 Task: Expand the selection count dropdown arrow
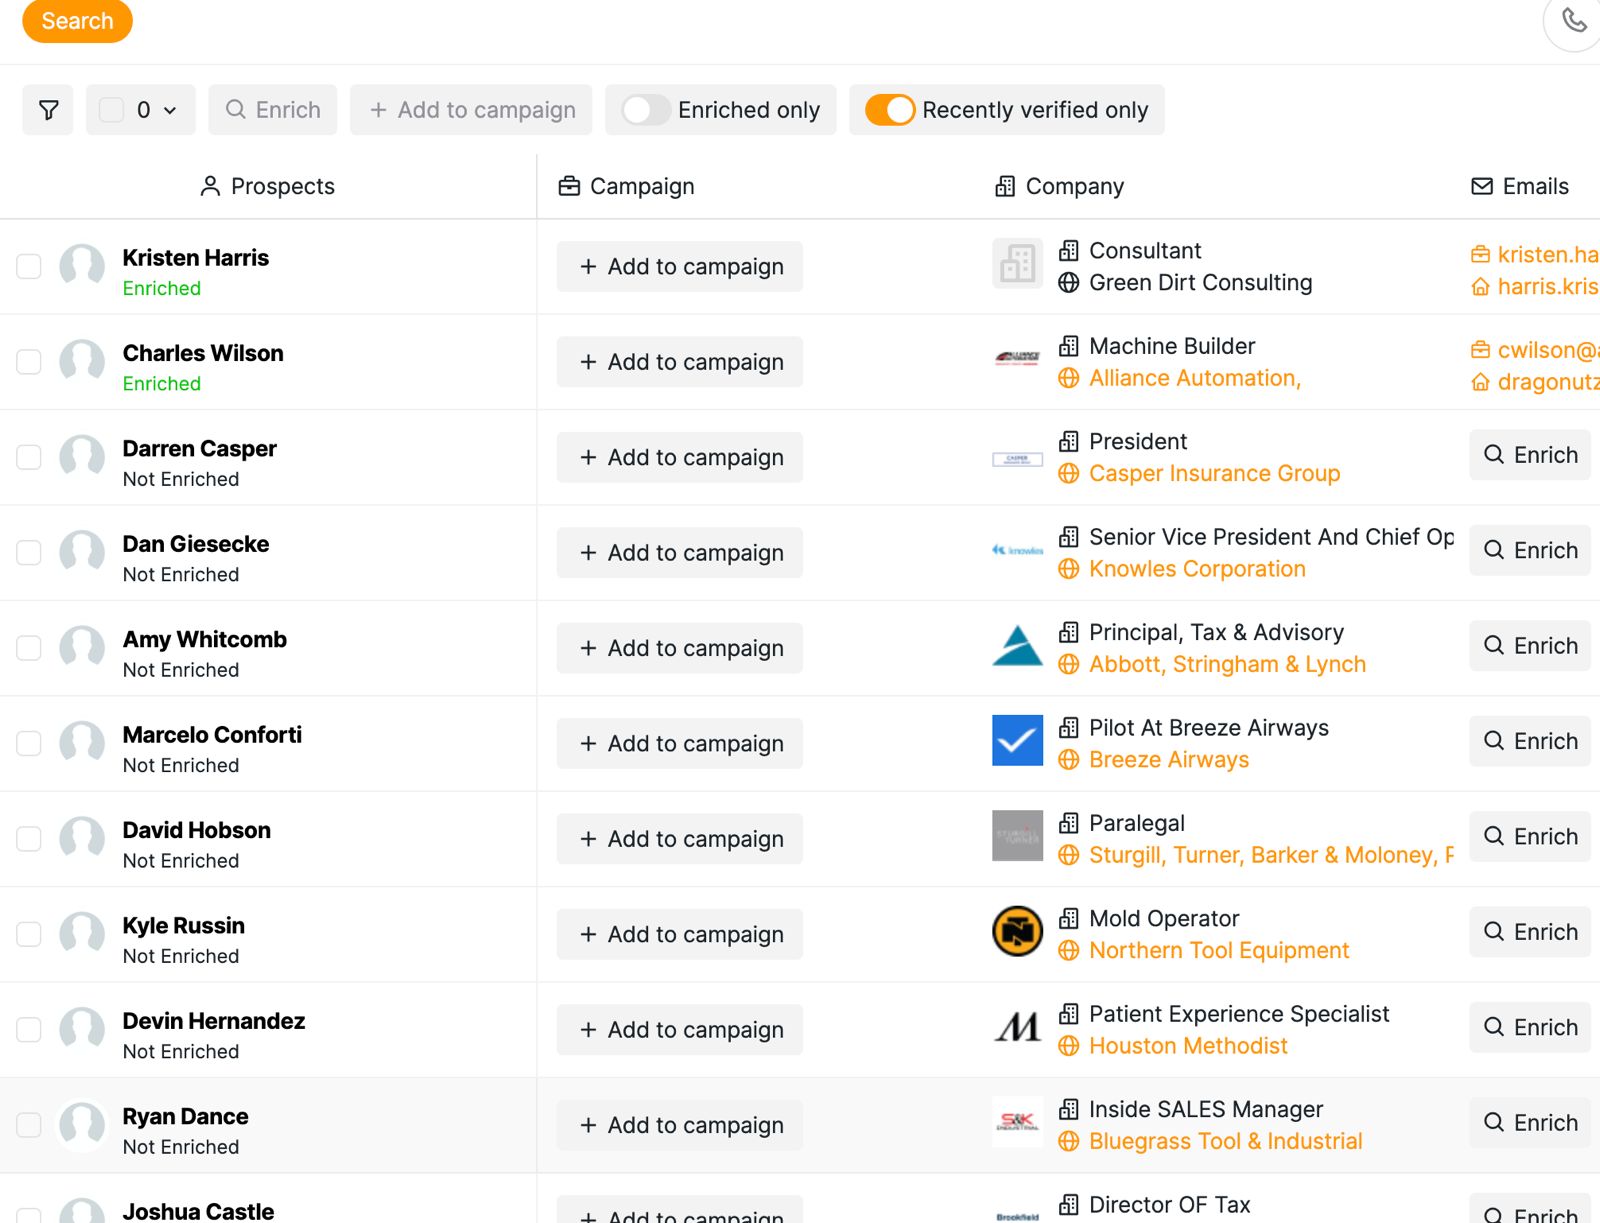click(x=170, y=110)
